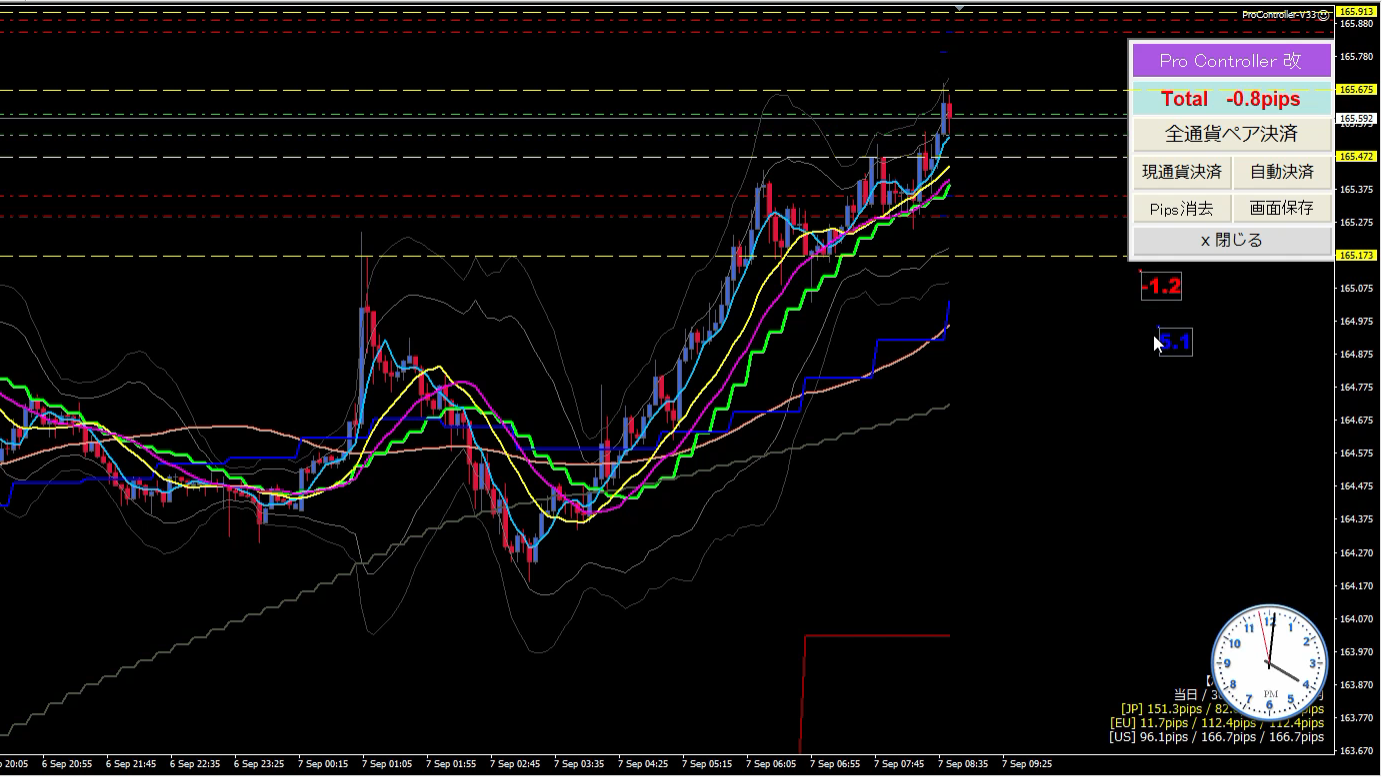Click the Total -0.8pips display
Viewport: 1382px width, 777px height.
click(1231, 99)
